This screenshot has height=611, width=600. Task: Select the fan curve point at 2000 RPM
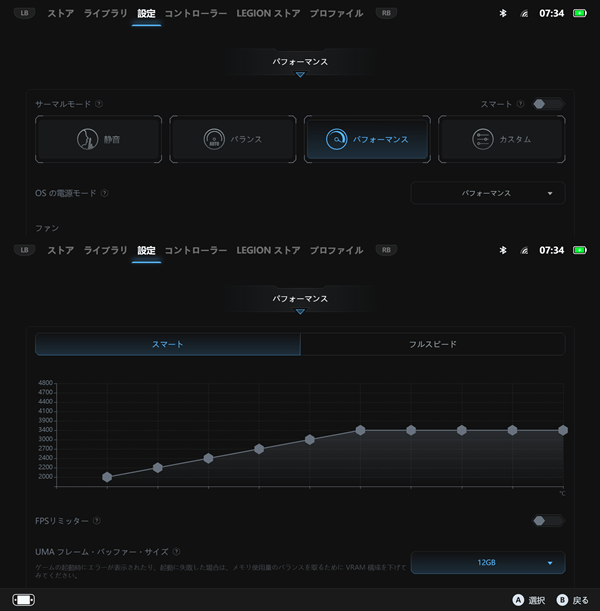pos(107,477)
